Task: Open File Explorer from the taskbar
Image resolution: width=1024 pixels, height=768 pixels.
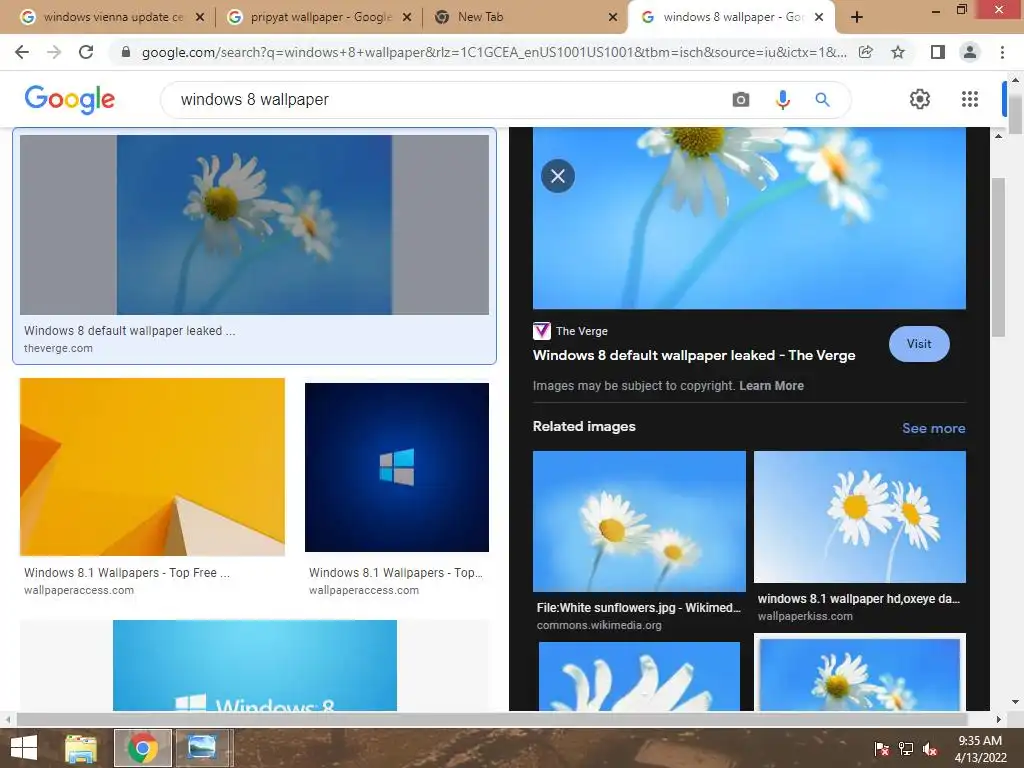Action: [80, 748]
